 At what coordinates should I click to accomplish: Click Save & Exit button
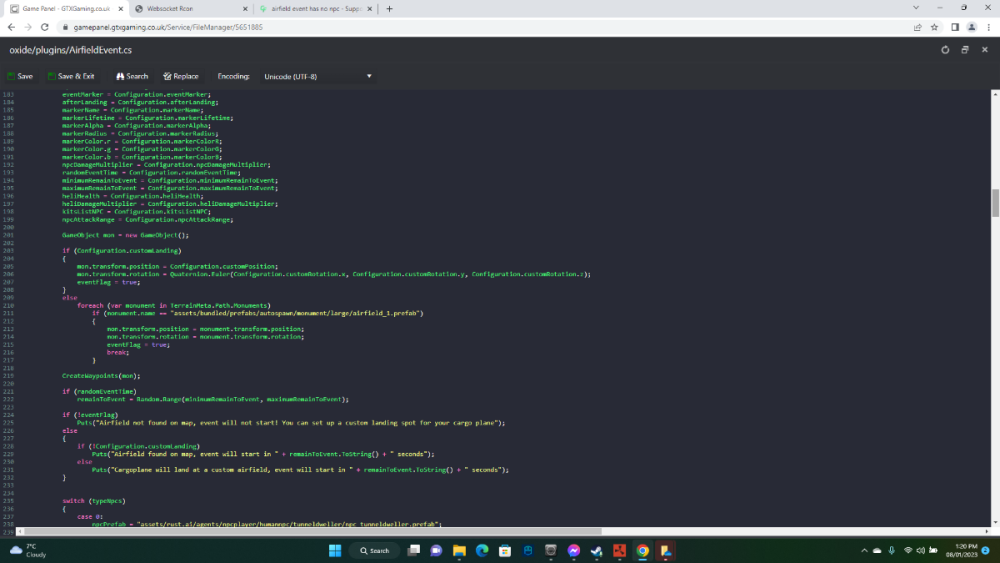coord(71,76)
